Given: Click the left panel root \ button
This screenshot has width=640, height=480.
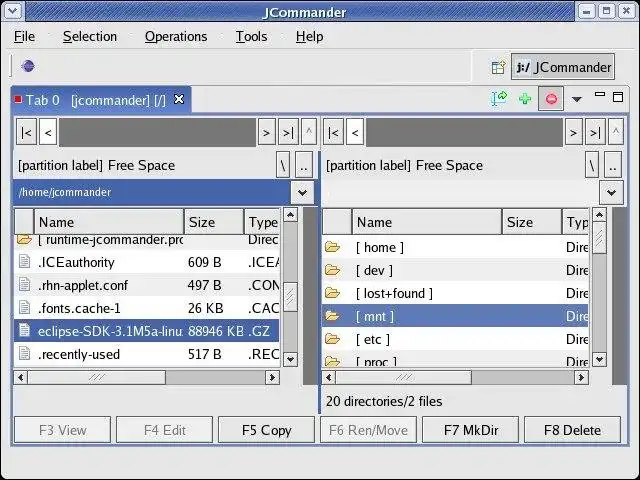Looking at the screenshot, I should click(283, 165).
